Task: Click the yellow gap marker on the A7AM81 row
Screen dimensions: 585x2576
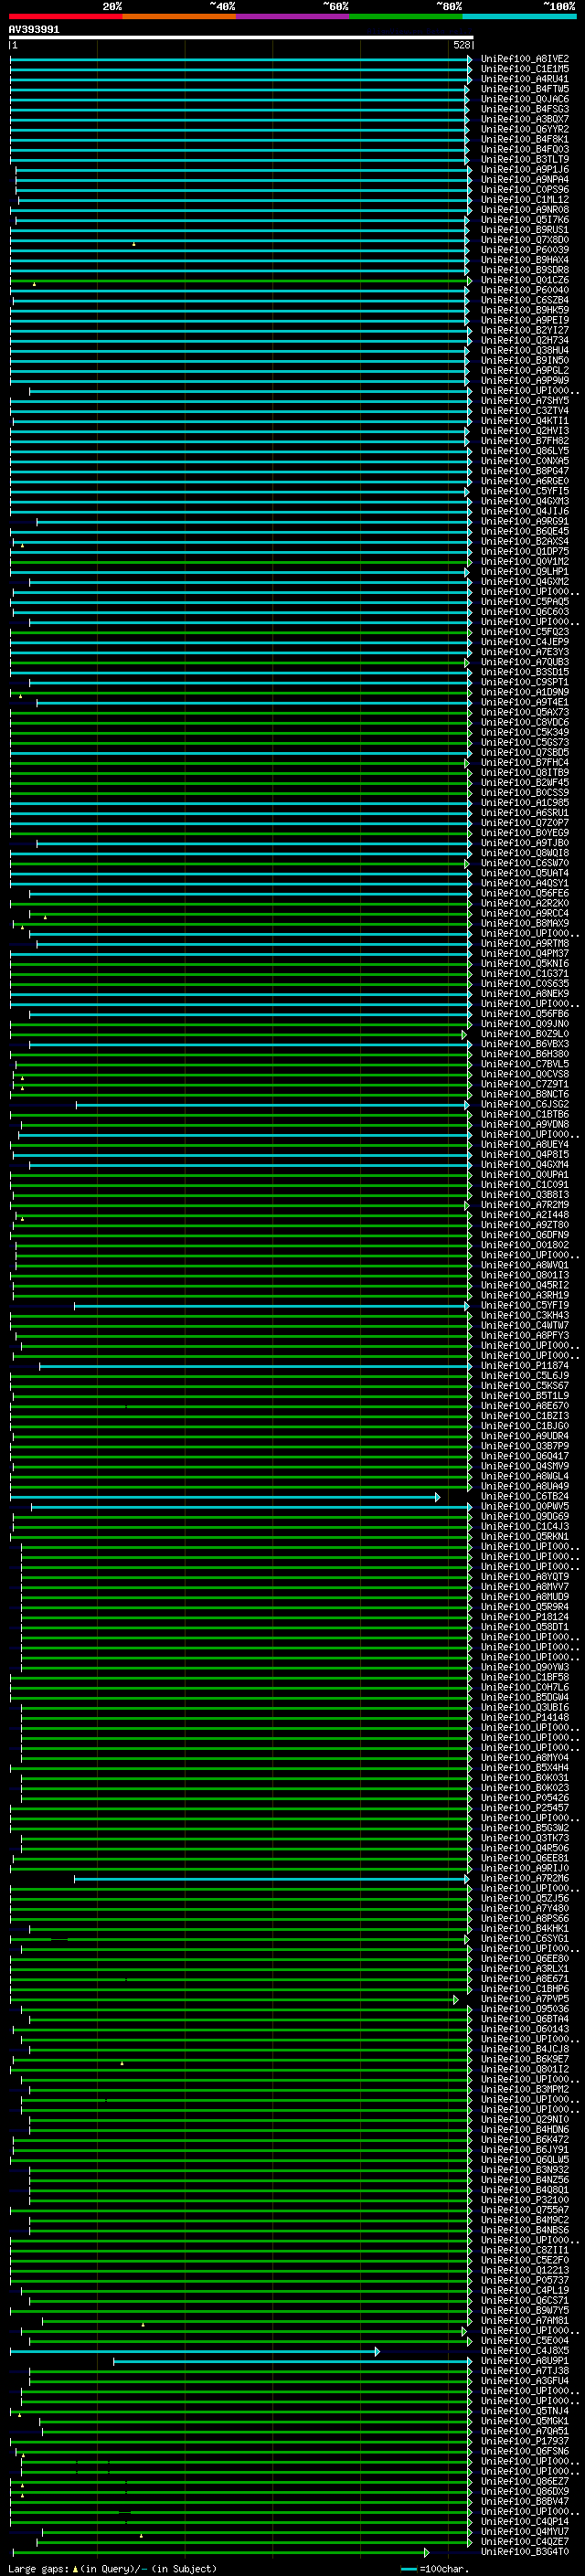Action: pos(143,2325)
